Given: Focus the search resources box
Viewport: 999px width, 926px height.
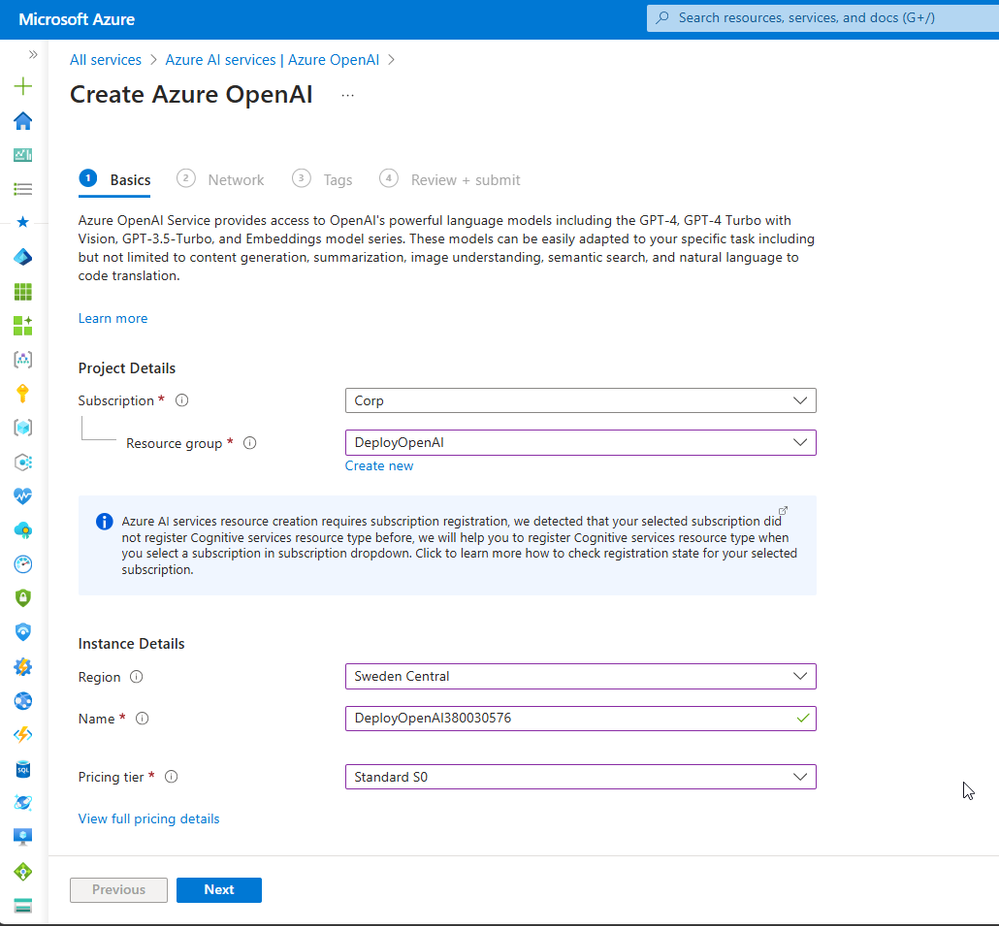Looking at the screenshot, I should 823,18.
